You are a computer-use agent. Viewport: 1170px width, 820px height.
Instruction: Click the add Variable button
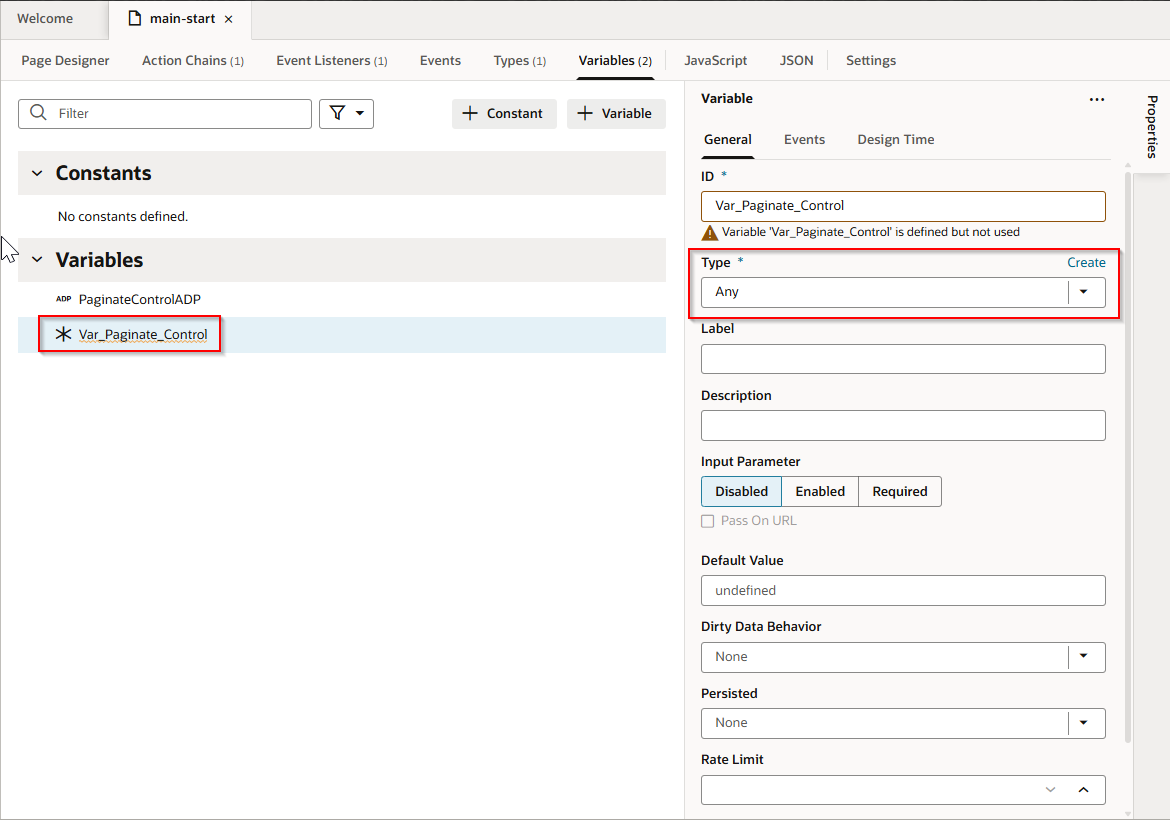pos(616,114)
